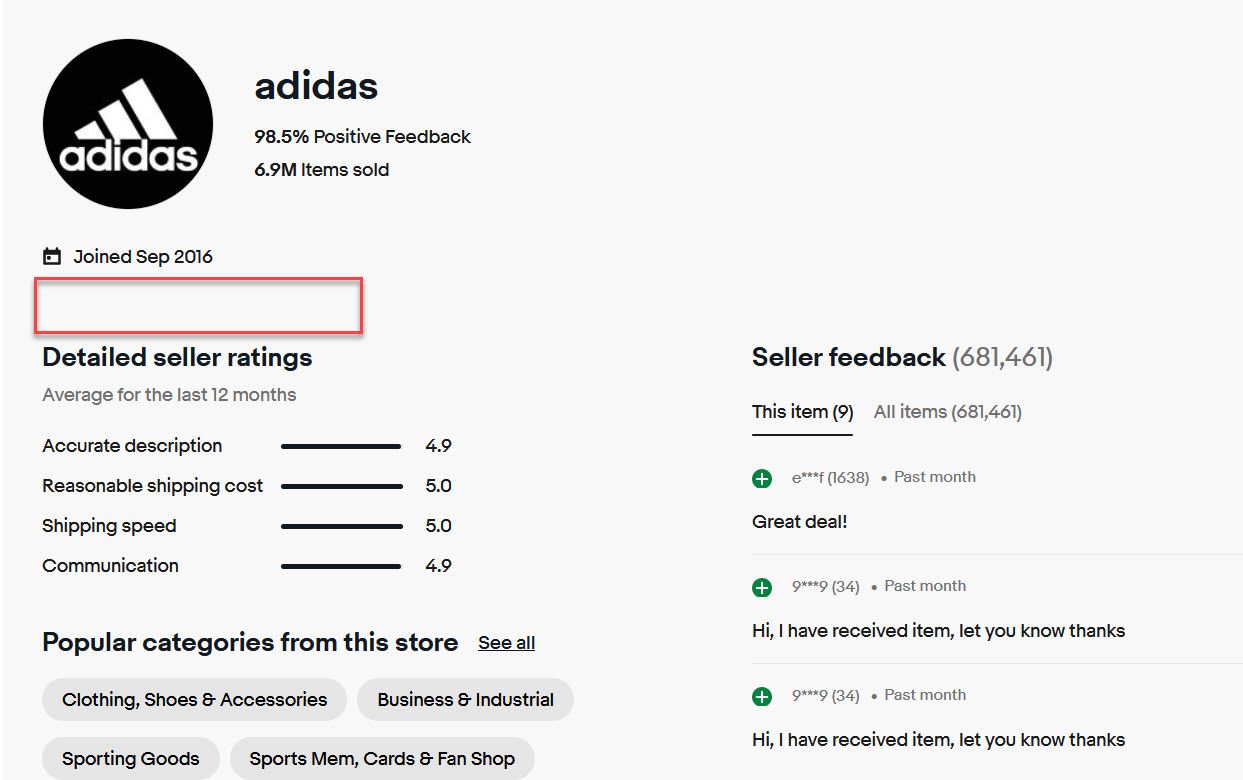Open Sports Mem, Cards & Fan Shop category
The width and height of the screenshot is (1243, 780).
pyautogui.click(x=382, y=759)
